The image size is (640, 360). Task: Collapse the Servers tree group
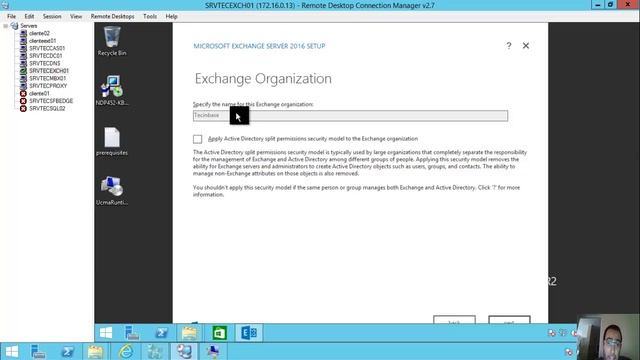5,26
